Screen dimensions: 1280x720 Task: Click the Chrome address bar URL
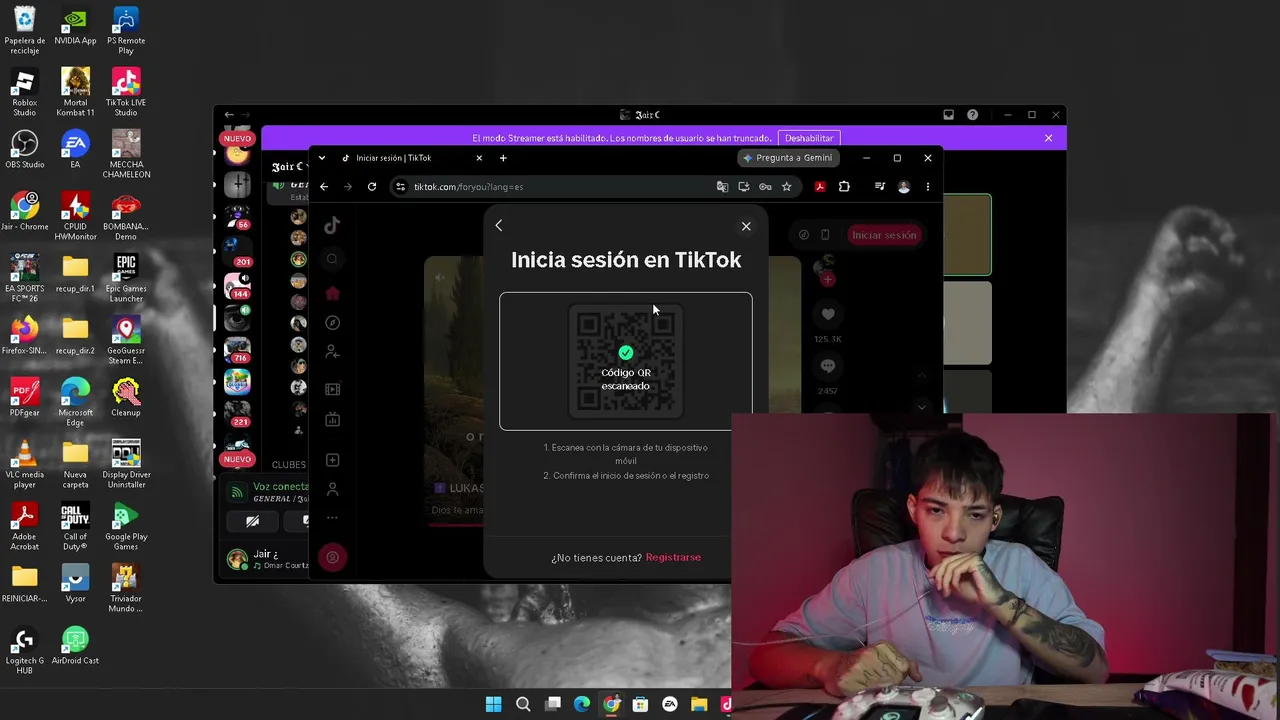tap(468, 187)
